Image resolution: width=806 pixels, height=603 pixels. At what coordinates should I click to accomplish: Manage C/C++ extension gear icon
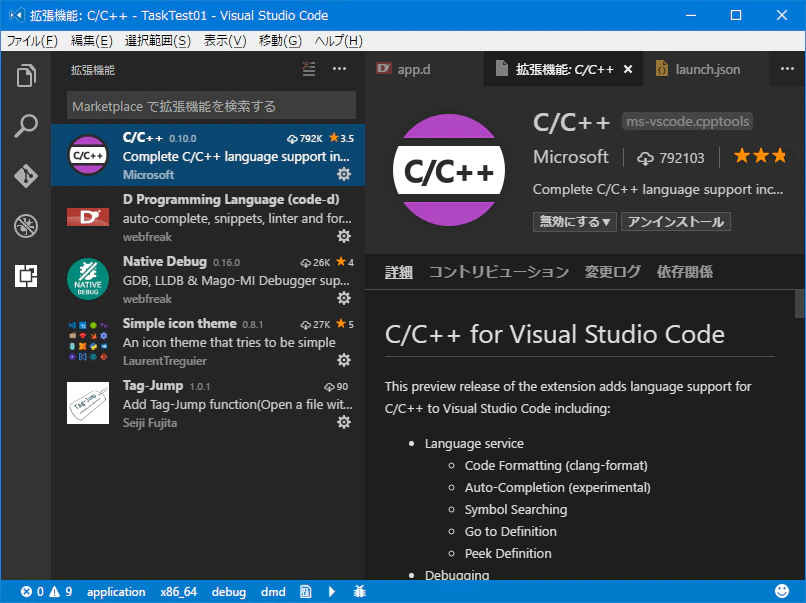pyautogui.click(x=344, y=174)
